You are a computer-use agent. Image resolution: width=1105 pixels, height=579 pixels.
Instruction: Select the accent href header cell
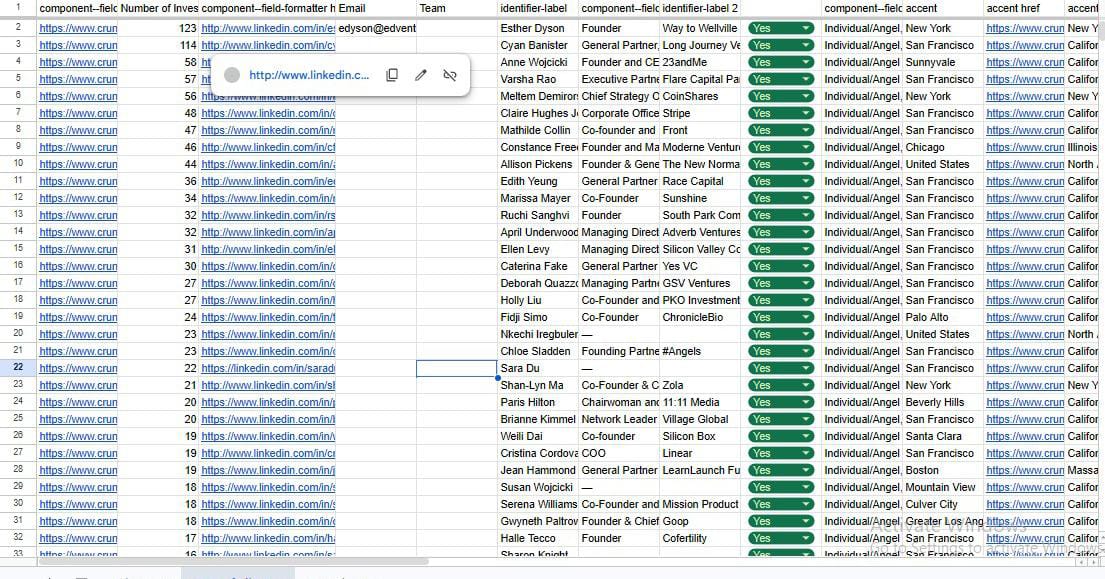1024,8
